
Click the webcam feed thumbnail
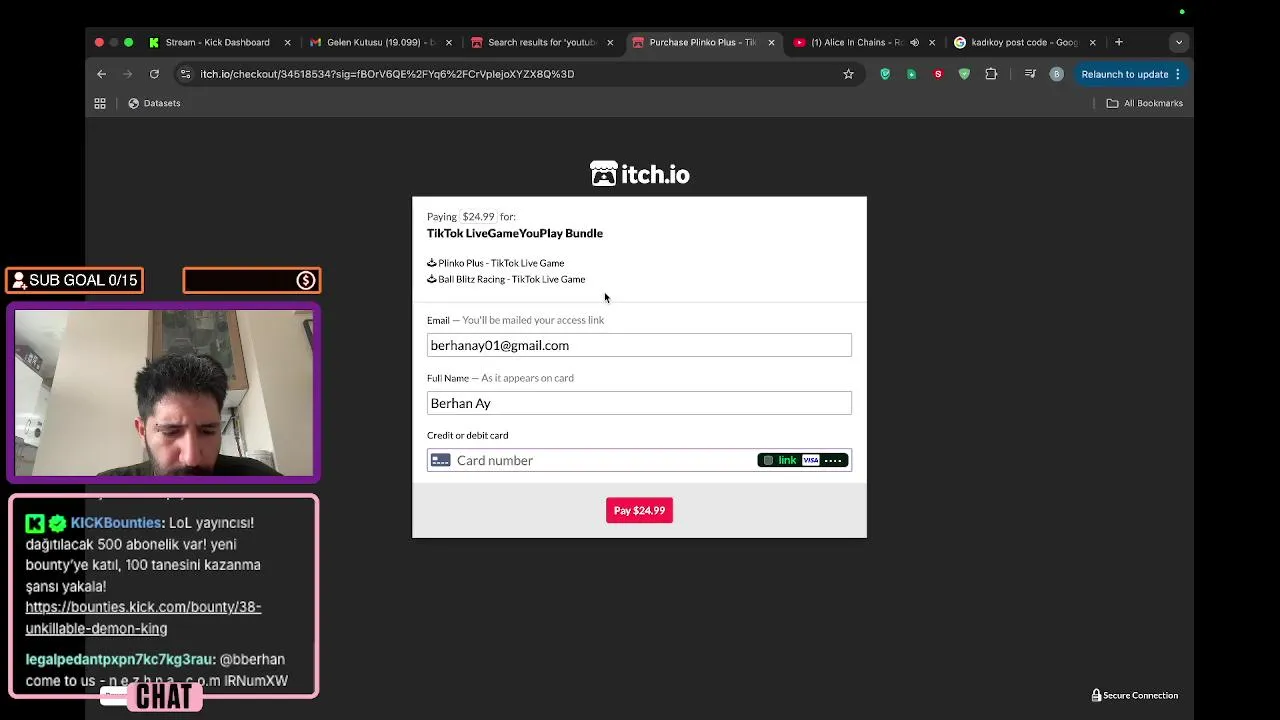click(x=164, y=392)
